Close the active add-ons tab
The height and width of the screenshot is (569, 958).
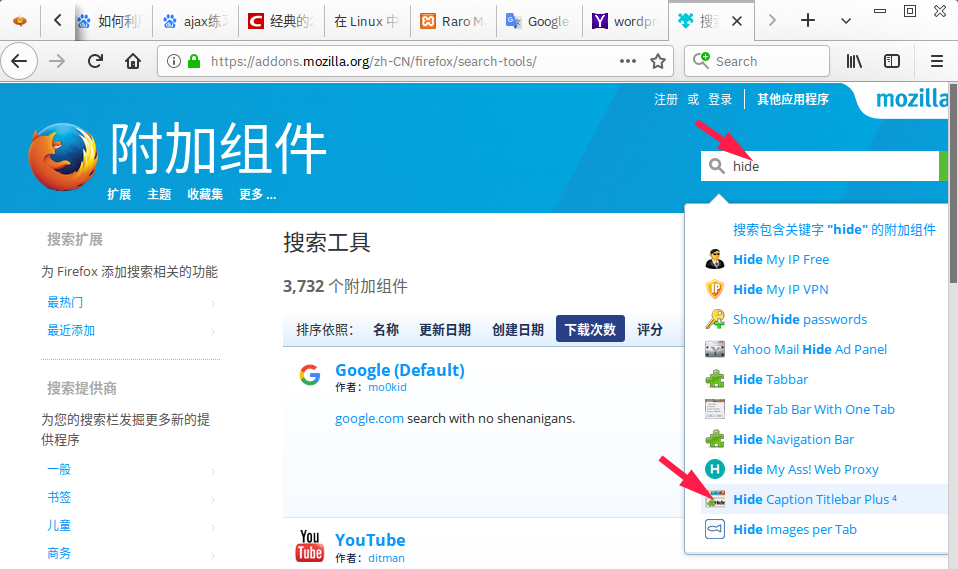(737, 21)
